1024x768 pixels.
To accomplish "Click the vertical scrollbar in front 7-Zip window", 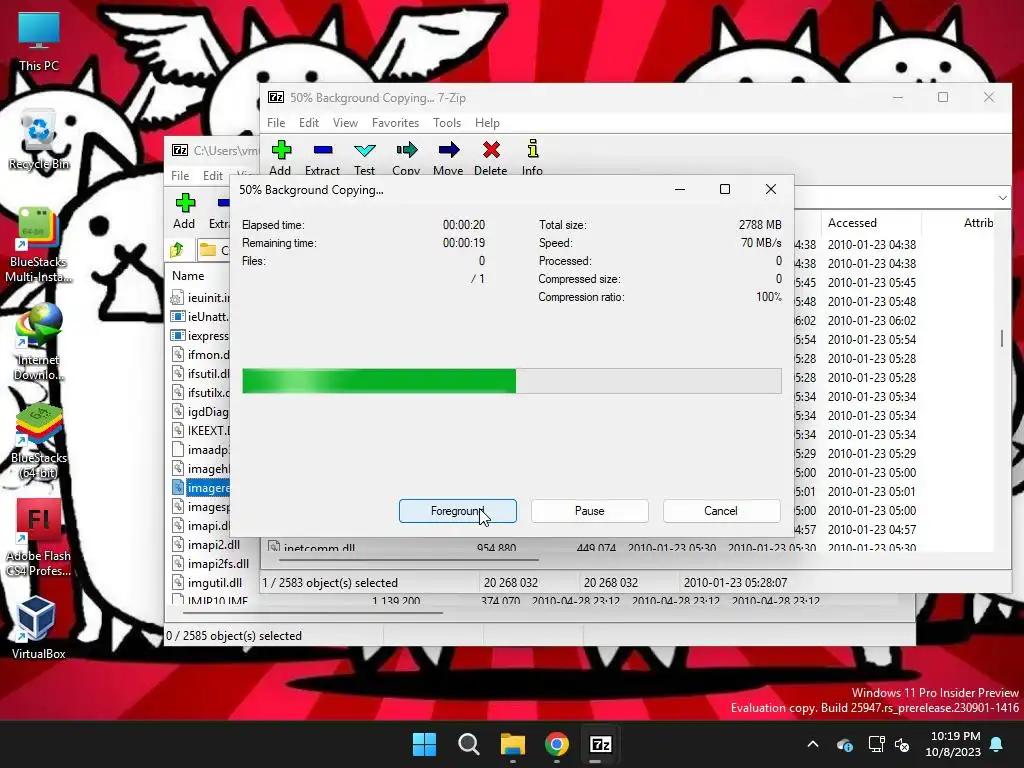I will [1002, 338].
